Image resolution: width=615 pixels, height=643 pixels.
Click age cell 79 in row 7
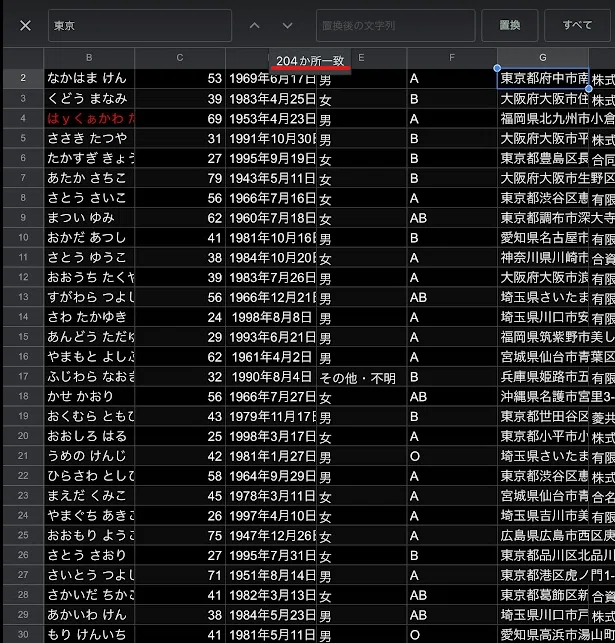(180, 178)
